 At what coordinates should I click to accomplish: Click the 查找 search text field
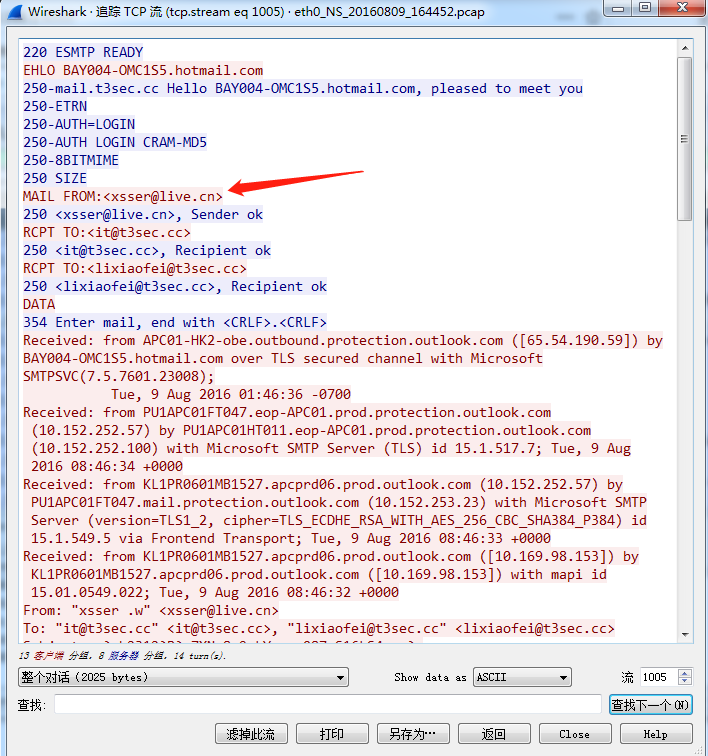click(327, 704)
